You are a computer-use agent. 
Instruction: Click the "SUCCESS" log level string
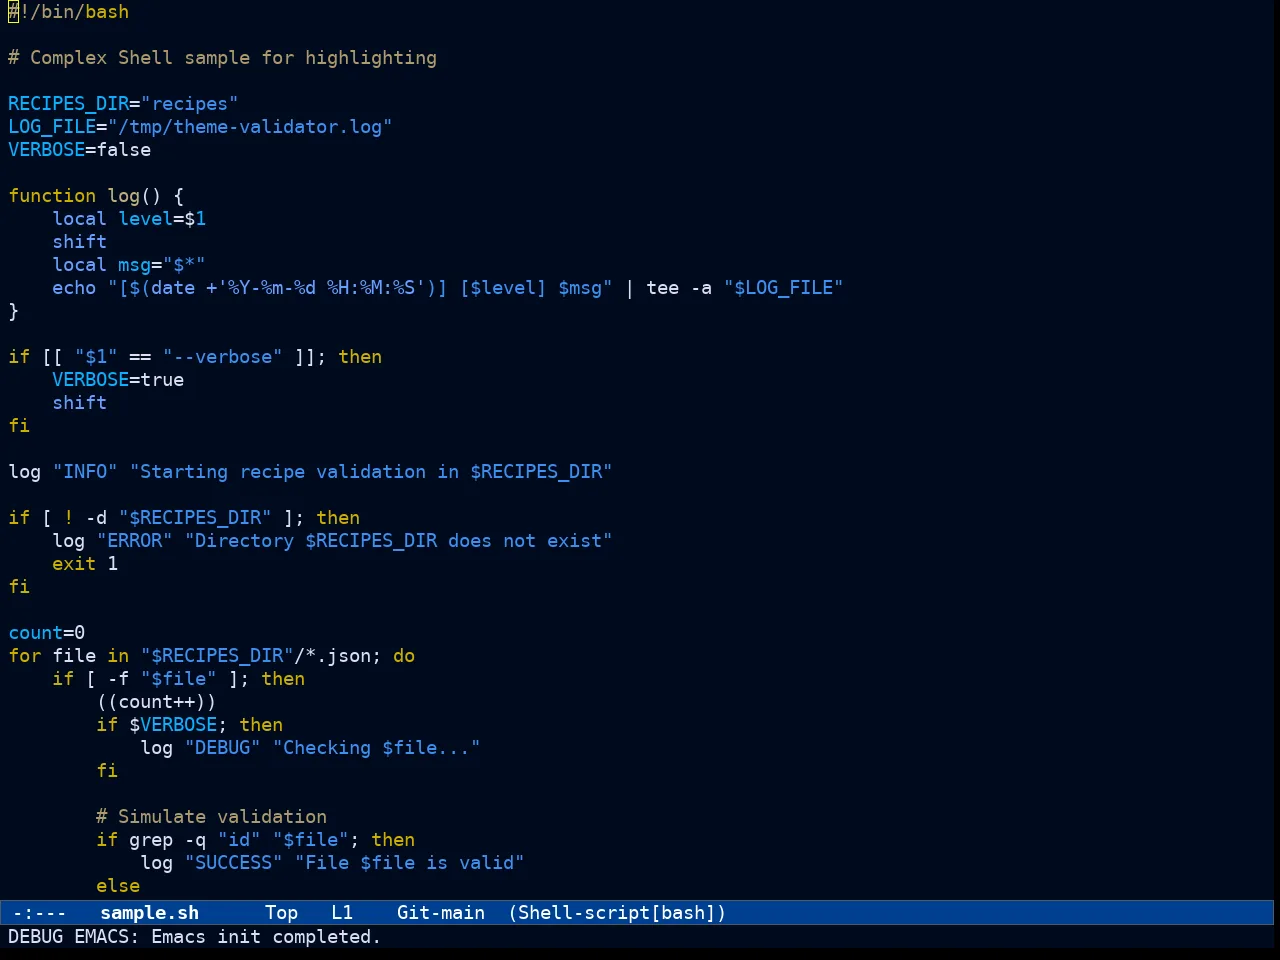tap(233, 863)
